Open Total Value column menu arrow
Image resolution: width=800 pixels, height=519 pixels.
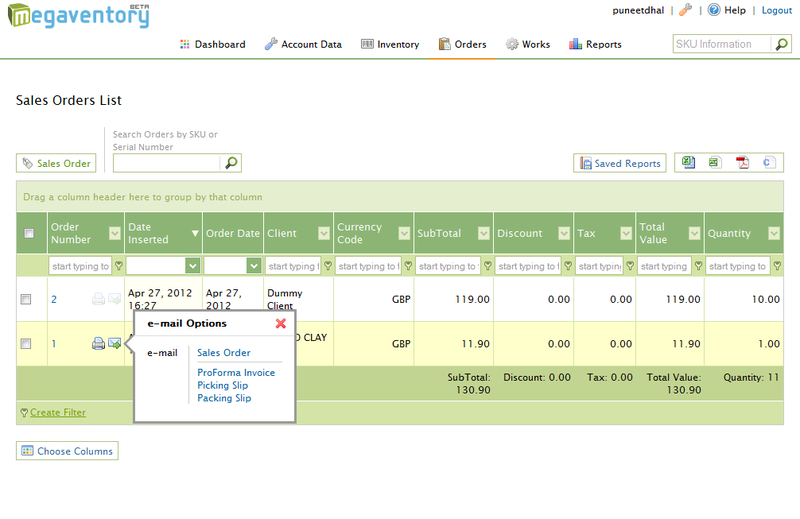tap(694, 233)
